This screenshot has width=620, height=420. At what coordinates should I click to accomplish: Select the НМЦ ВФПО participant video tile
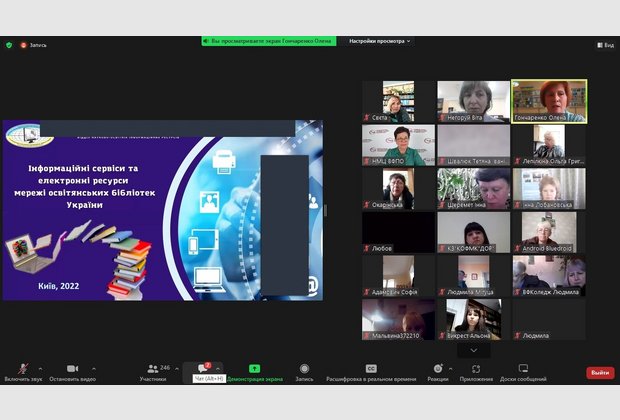coord(398,144)
